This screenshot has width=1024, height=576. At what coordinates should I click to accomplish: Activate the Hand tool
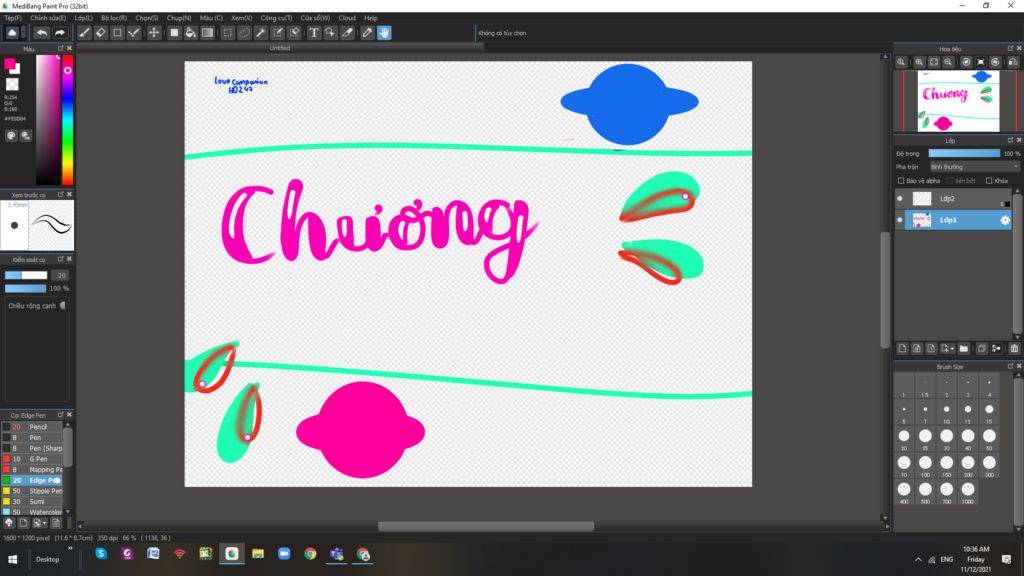[384, 33]
